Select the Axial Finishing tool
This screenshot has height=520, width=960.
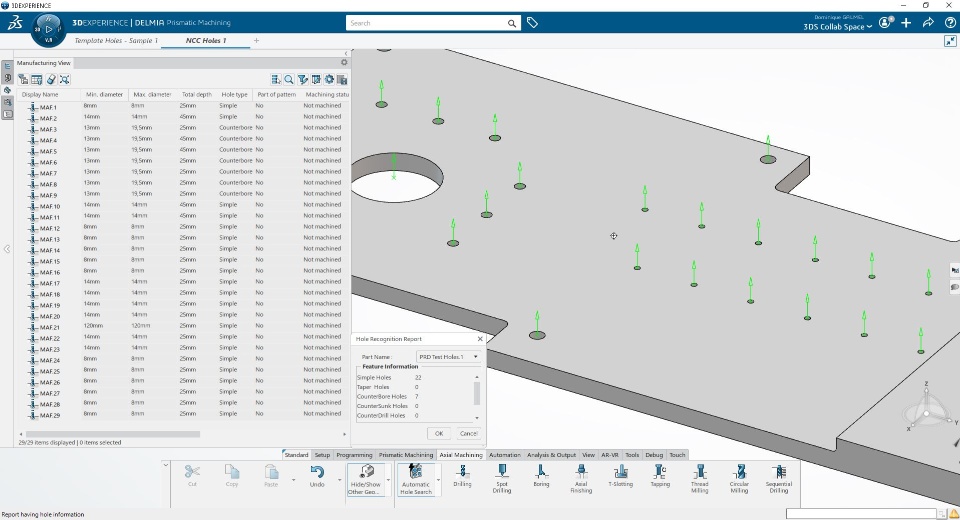581,478
